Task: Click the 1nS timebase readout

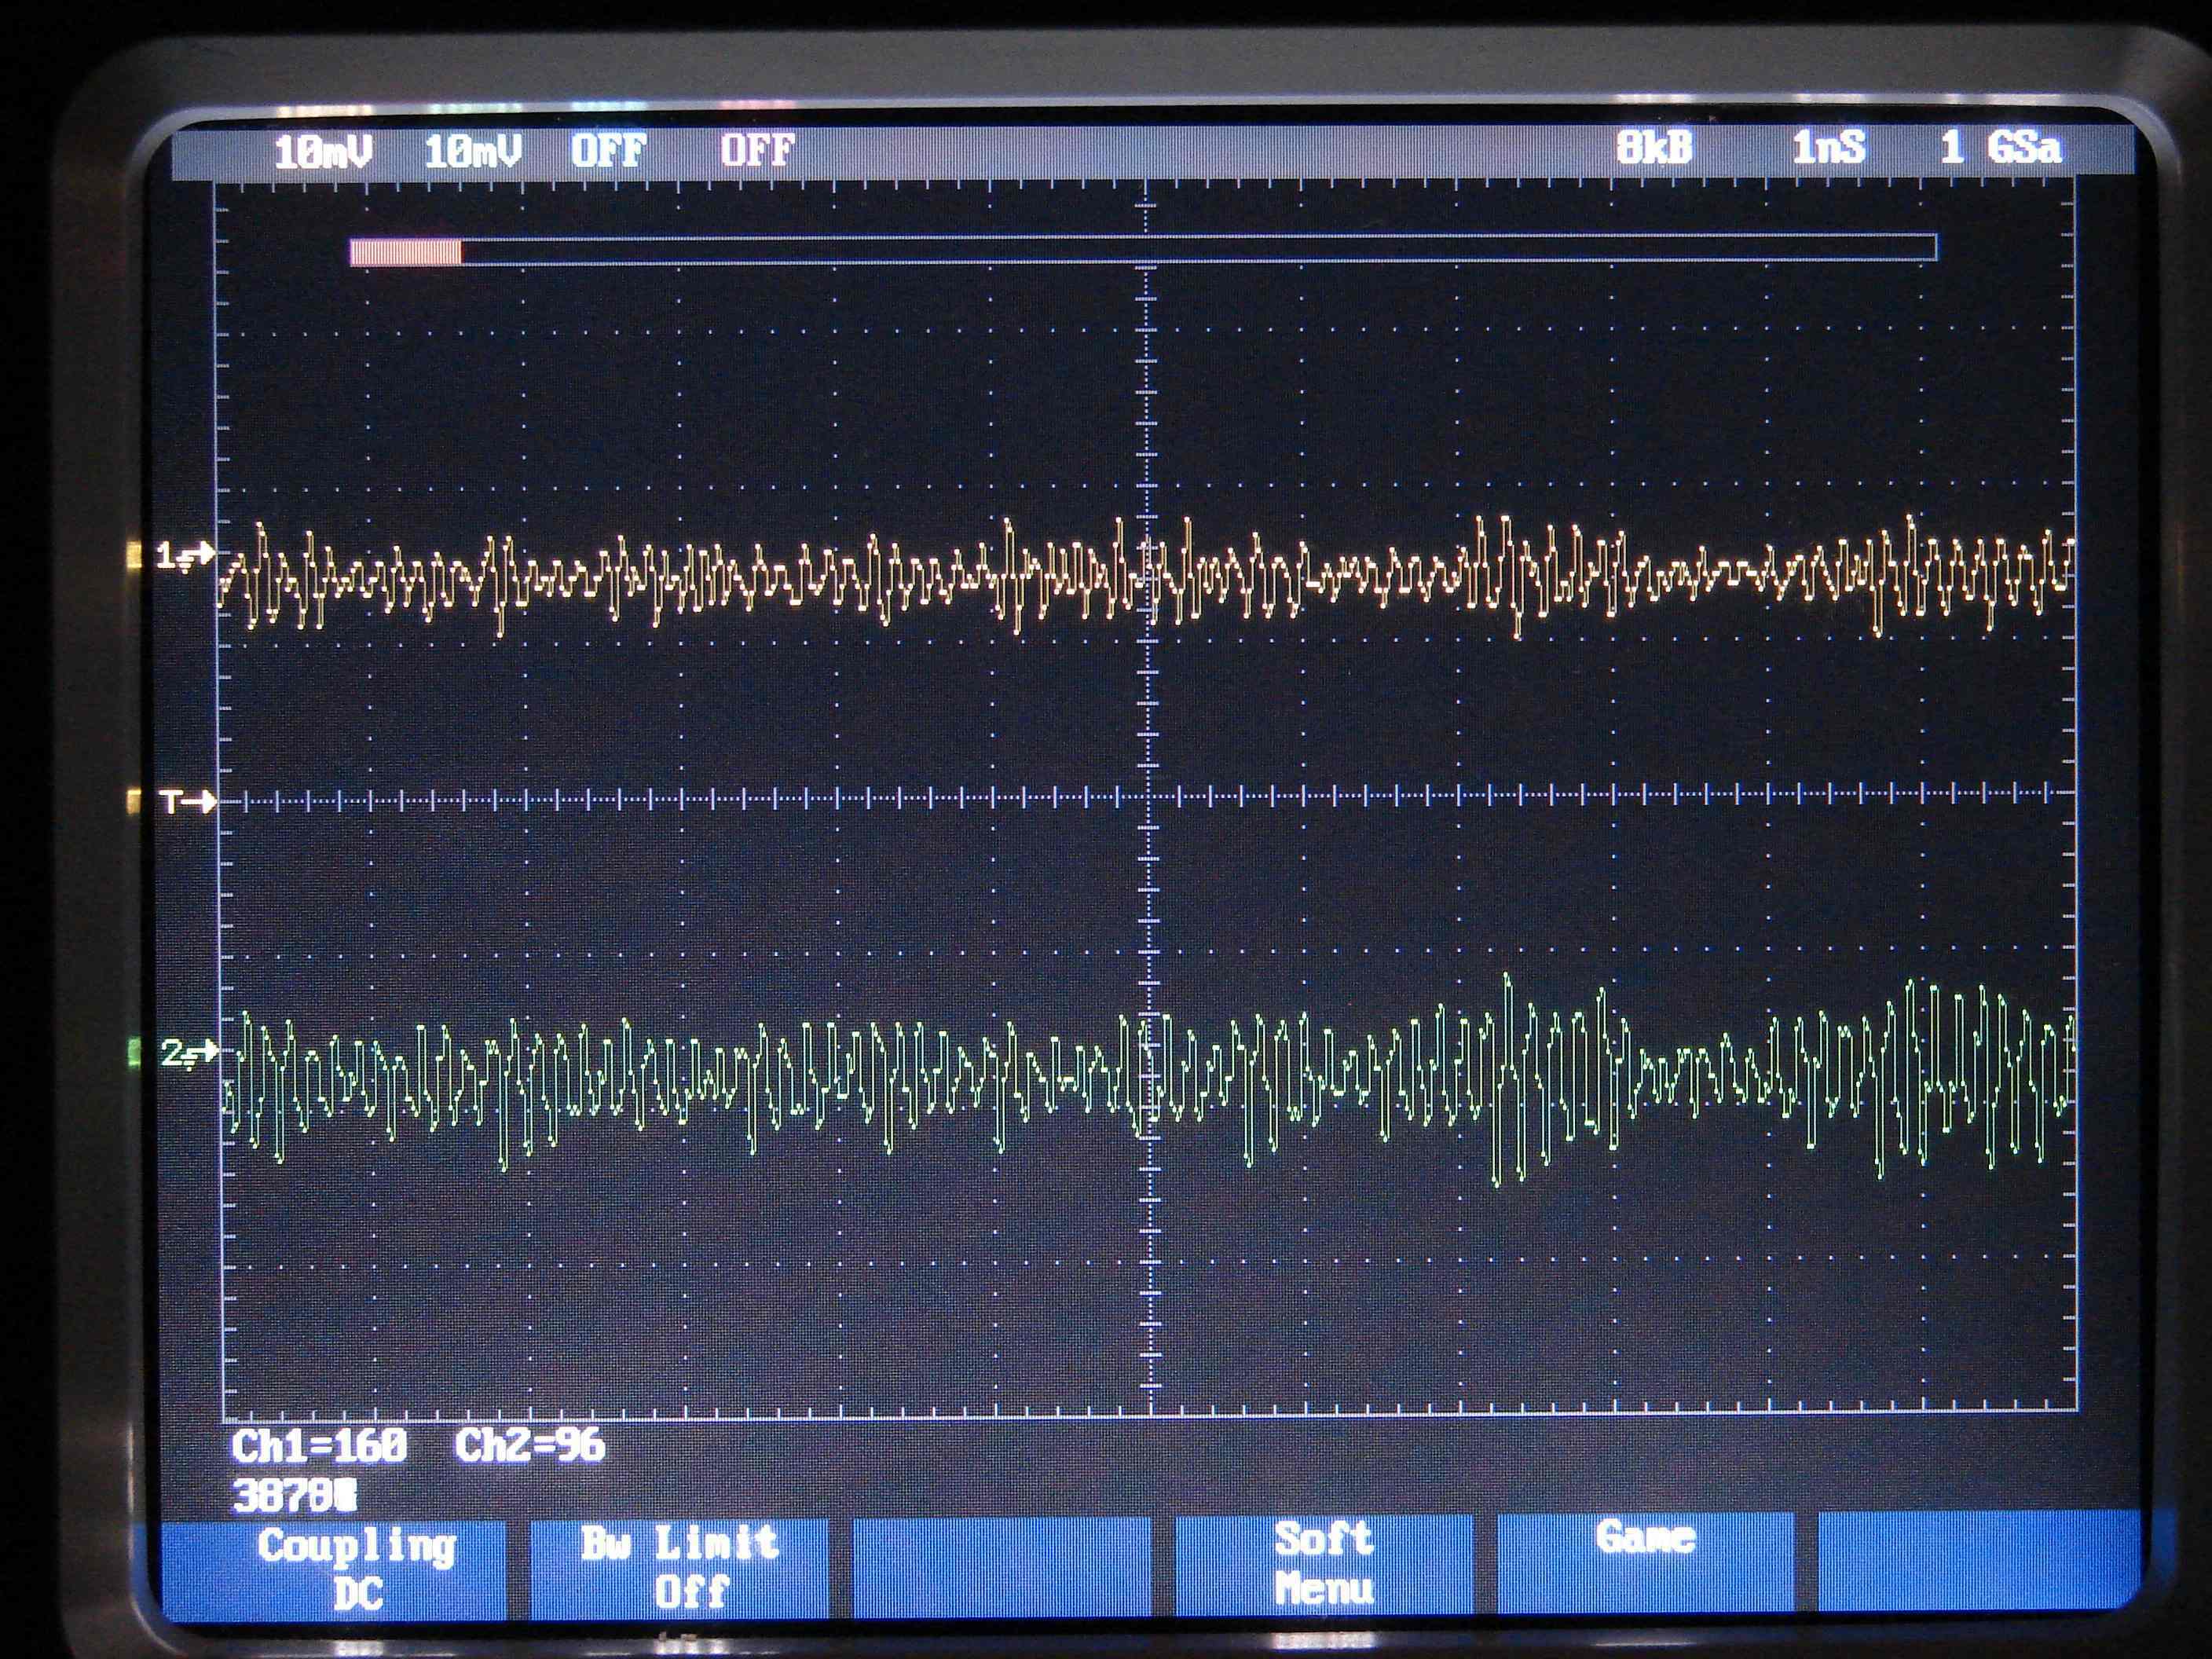Action: coord(1829,148)
